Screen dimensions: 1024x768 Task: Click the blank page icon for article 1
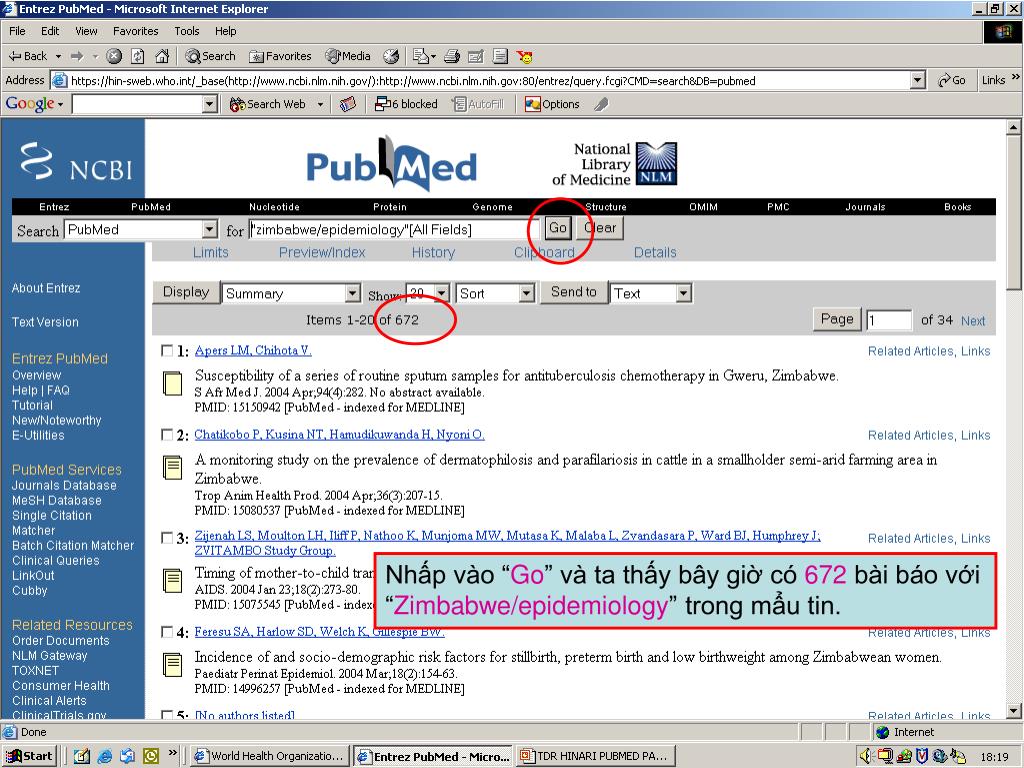[x=172, y=383]
